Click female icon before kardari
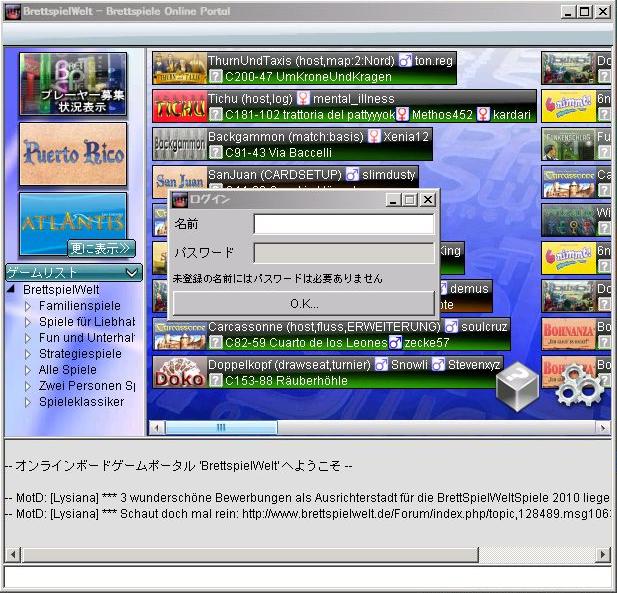 pyautogui.click(x=483, y=114)
